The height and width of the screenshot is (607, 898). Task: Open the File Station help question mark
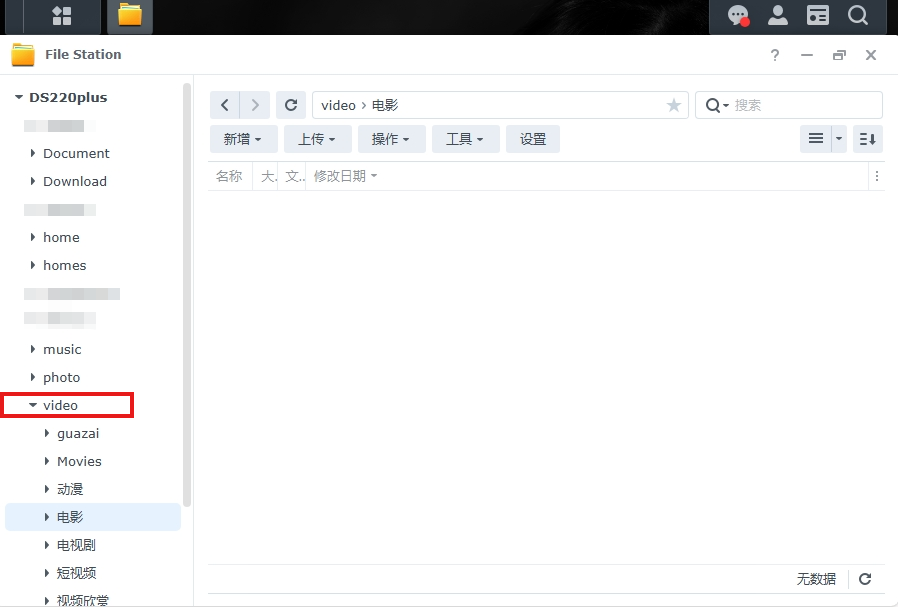click(x=775, y=55)
